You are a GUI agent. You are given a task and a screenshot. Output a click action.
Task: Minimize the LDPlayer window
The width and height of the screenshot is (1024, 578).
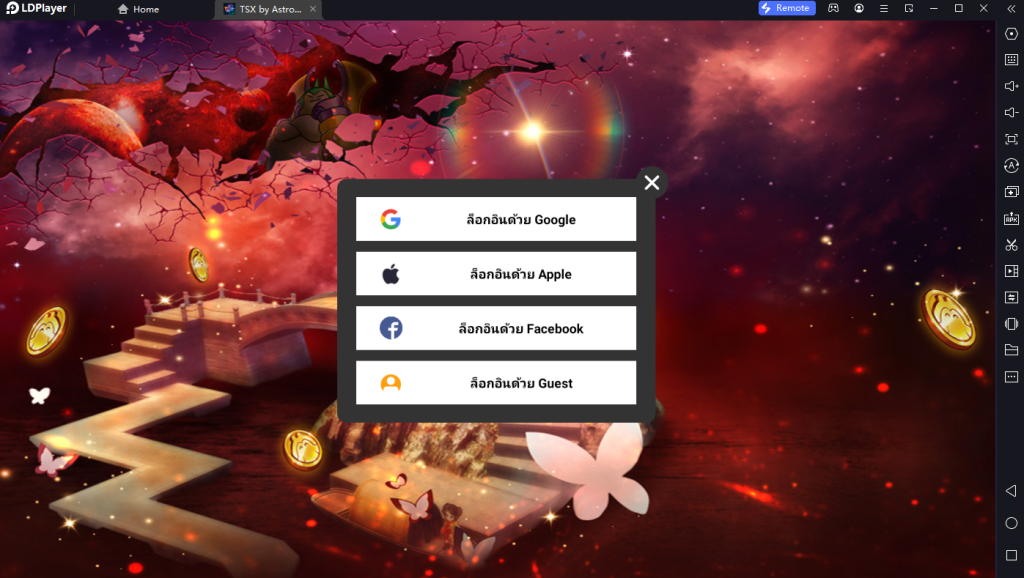coord(934,8)
